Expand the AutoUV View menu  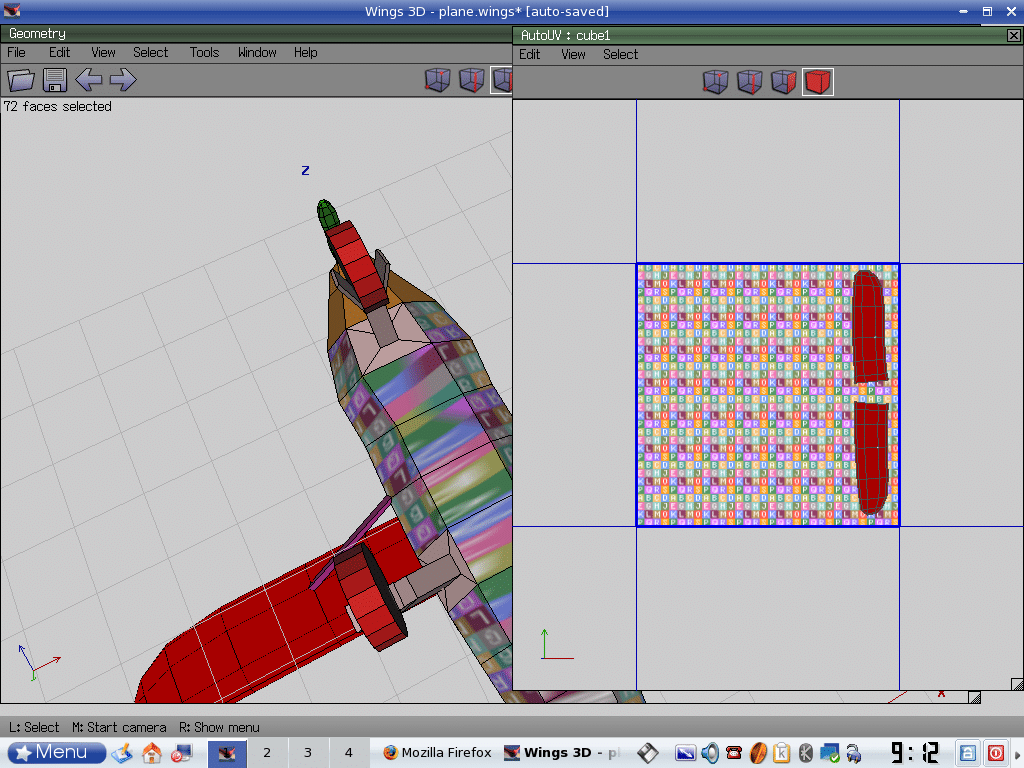point(573,54)
